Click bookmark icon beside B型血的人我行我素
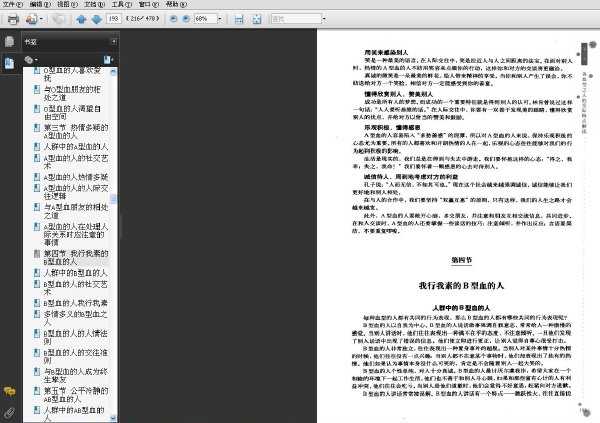 (x=37, y=303)
